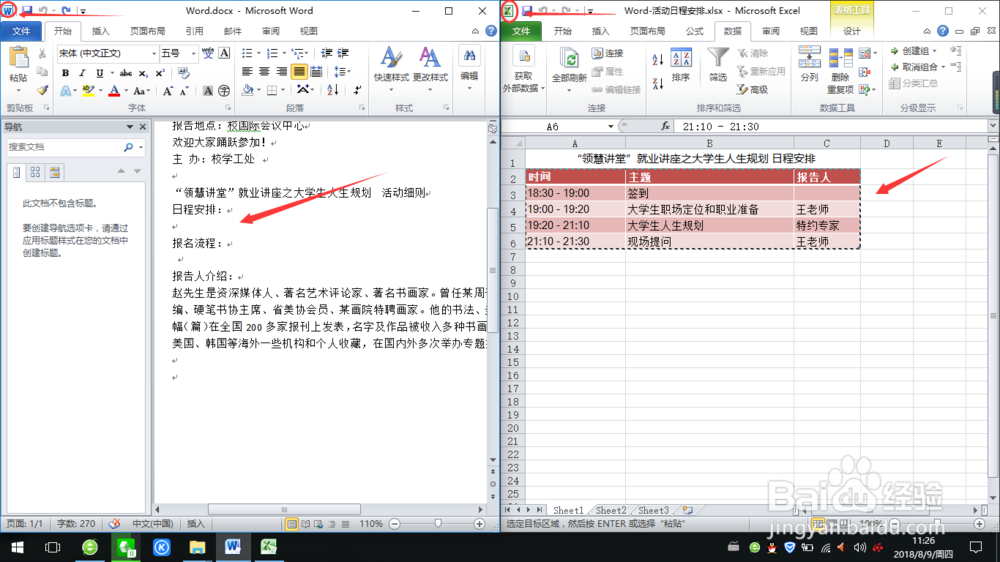Click Excel insert function fx icon
The height and width of the screenshot is (562, 1000).
coord(665,126)
